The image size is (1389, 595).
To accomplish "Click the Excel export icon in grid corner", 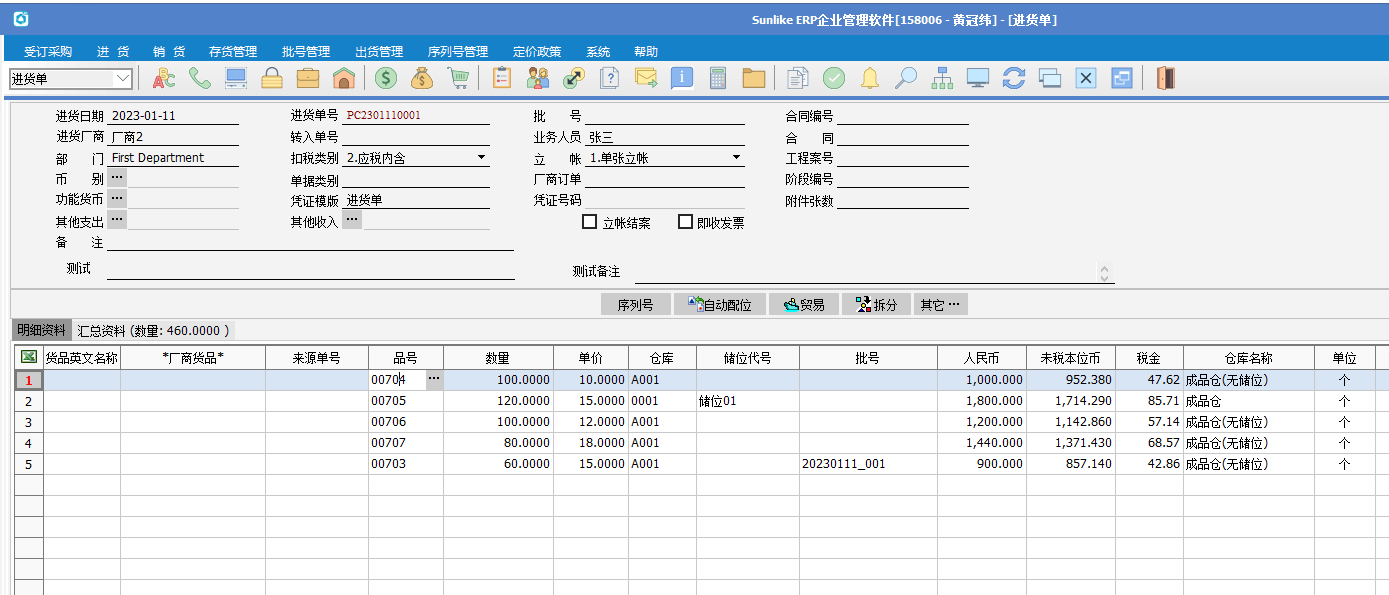I will [x=28, y=357].
